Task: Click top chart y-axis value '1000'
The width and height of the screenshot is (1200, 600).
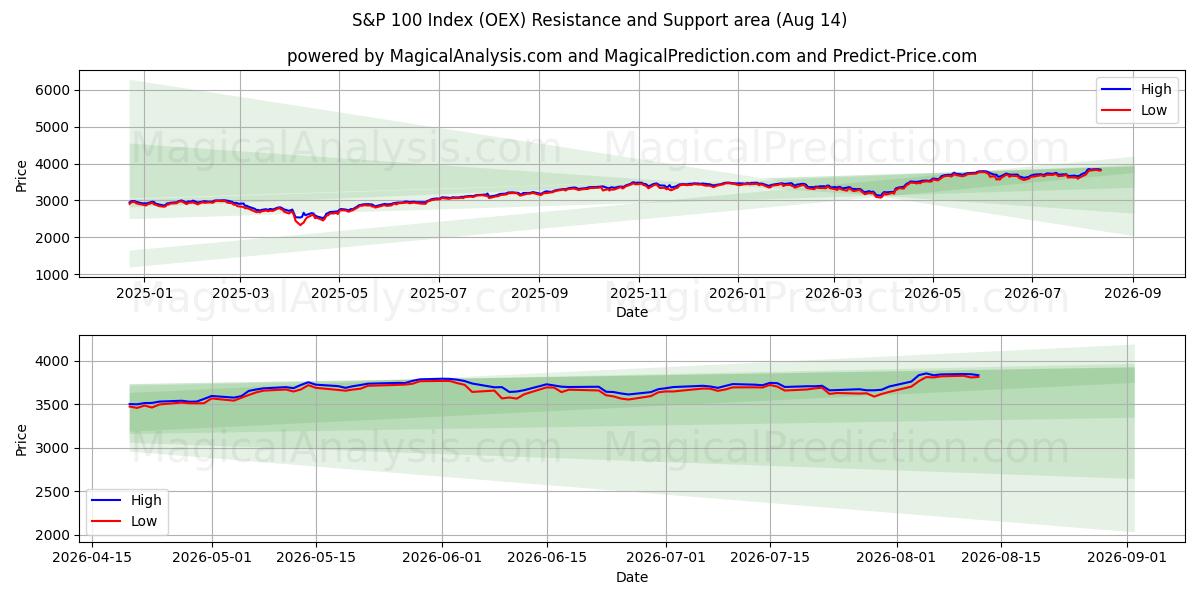Action: point(54,275)
